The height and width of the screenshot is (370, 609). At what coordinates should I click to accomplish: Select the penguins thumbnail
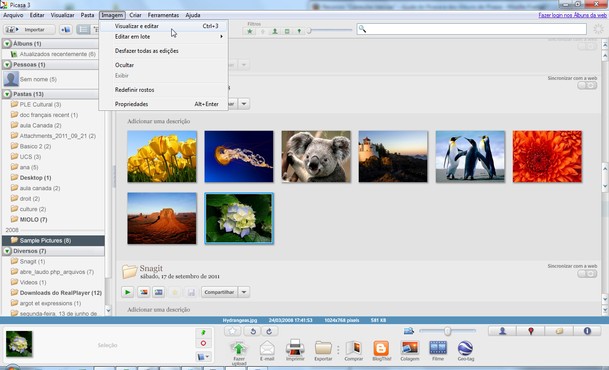coord(470,156)
